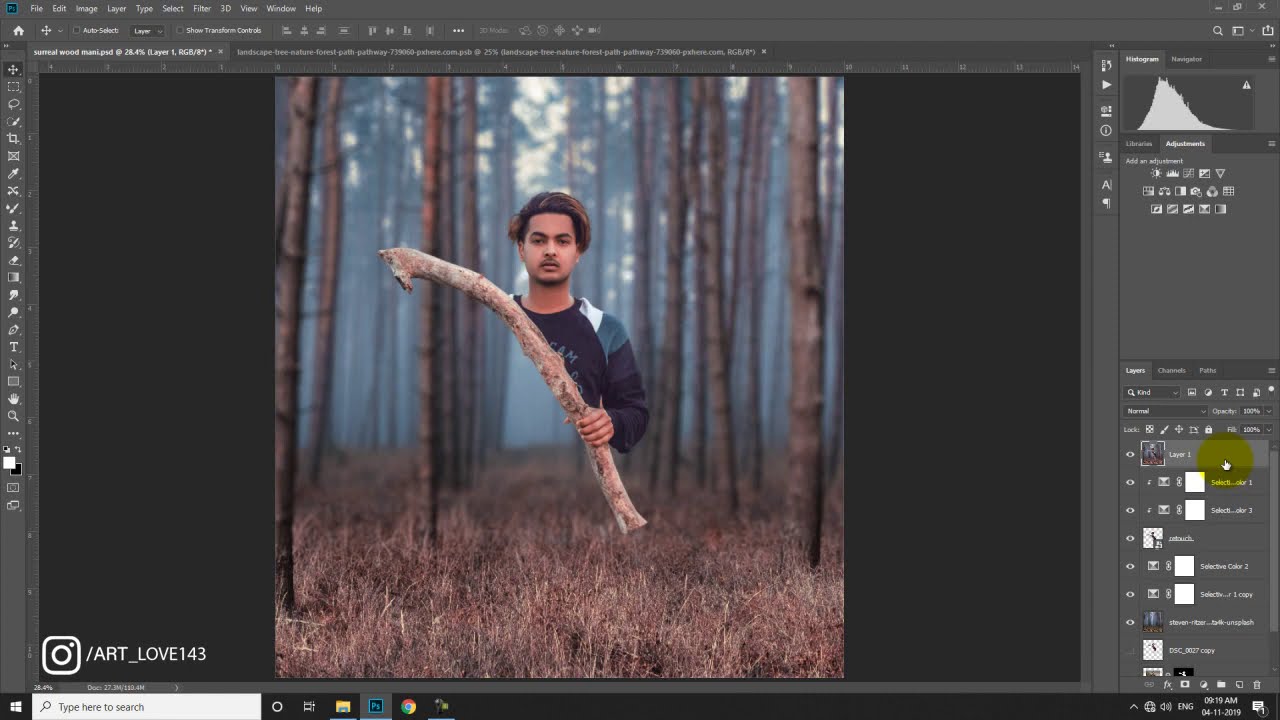
Task: Click the lock all padlock icon
Action: 1208,430
